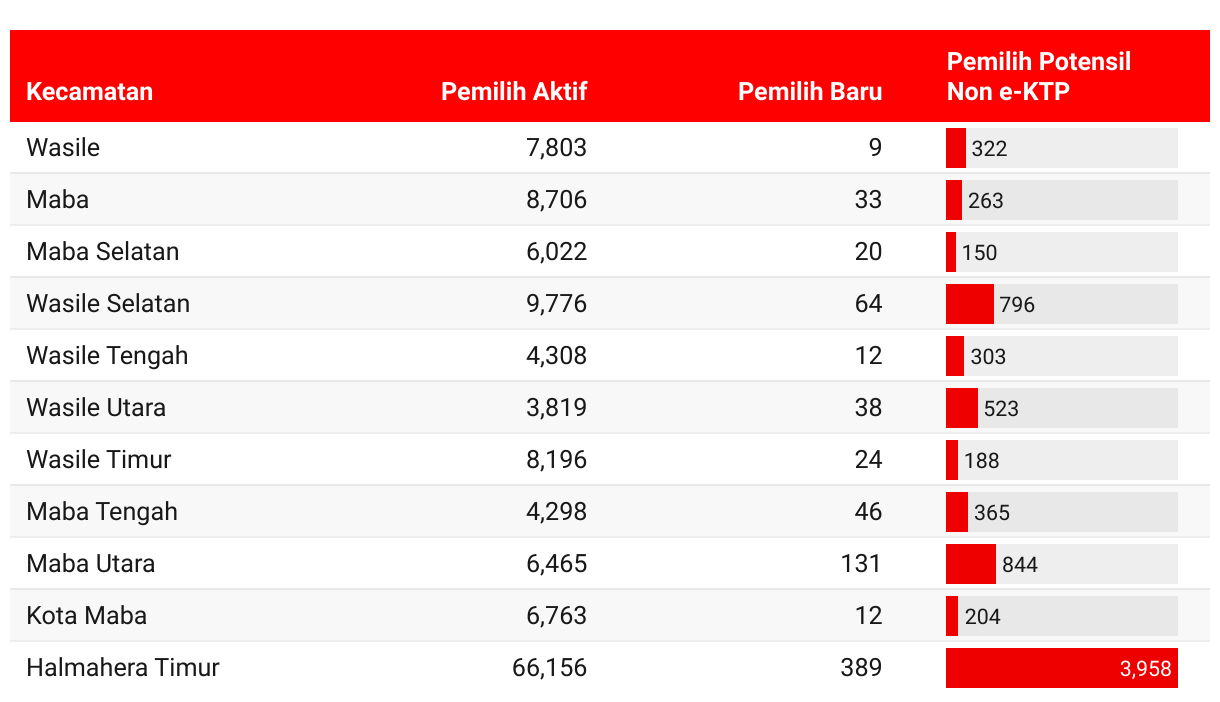The height and width of the screenshot is (702, 1220).
Task: Select the Kota Maba row label
Action: coord(87,616)
